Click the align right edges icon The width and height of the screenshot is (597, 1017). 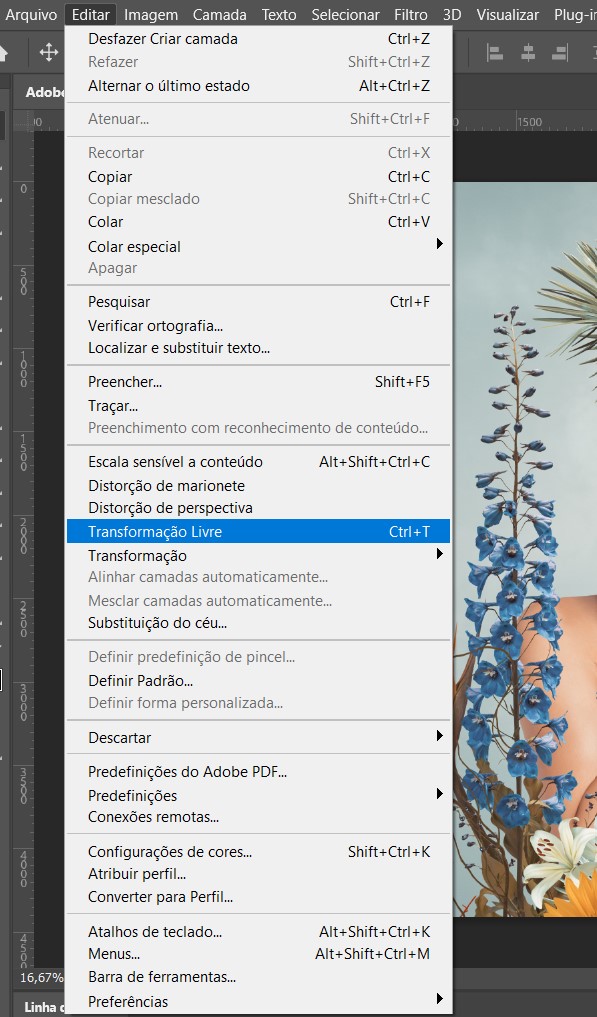pos(560,53)
